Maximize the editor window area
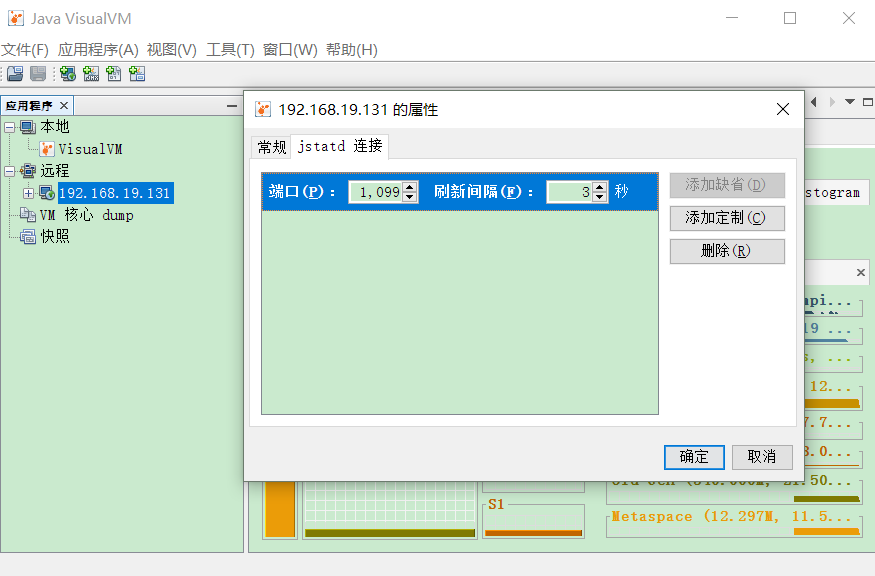 pyautogui.click(x=868, y=102)
